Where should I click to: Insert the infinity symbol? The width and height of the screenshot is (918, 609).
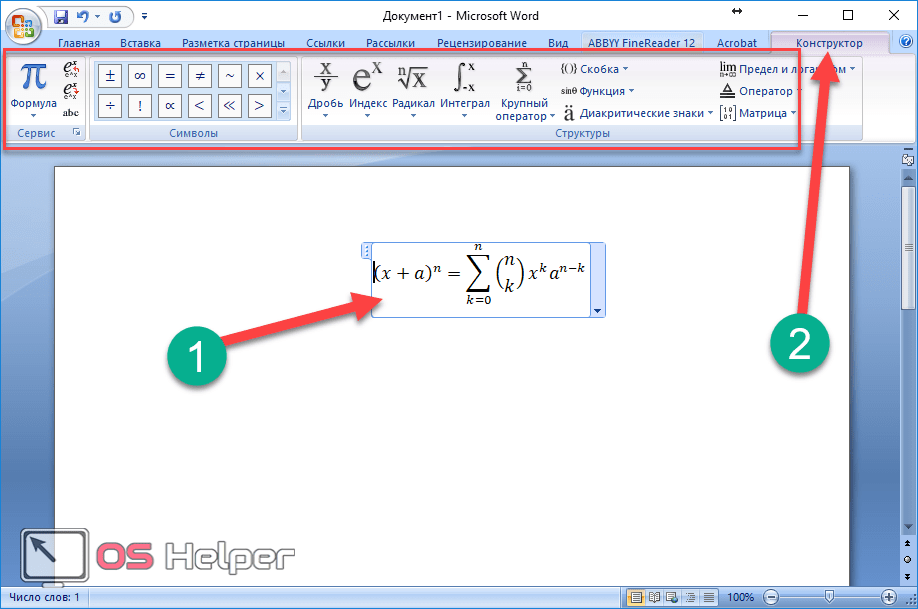tap(139, 76)
